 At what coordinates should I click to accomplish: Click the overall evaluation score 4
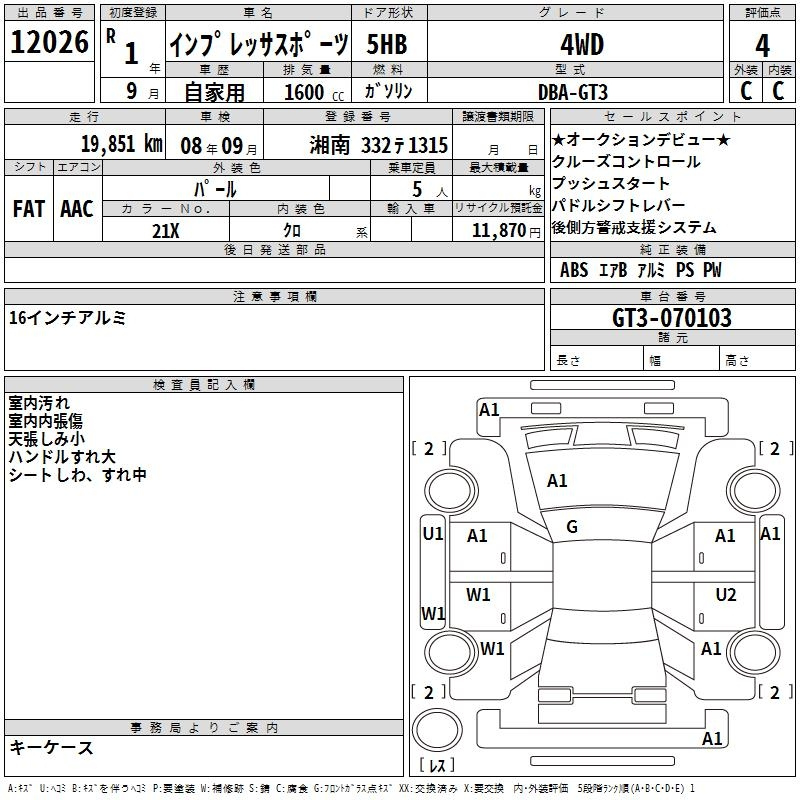click(x=762, y=44)
